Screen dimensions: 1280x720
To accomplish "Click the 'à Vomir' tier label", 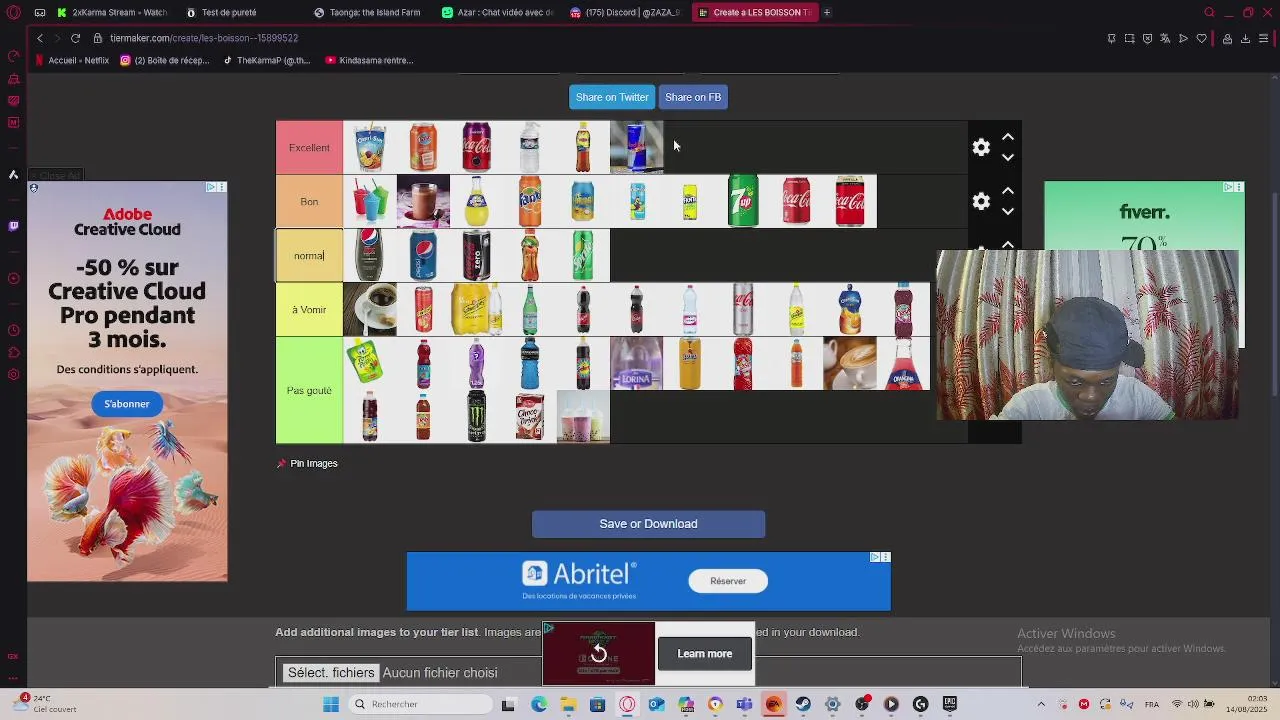I will (309, 309).
